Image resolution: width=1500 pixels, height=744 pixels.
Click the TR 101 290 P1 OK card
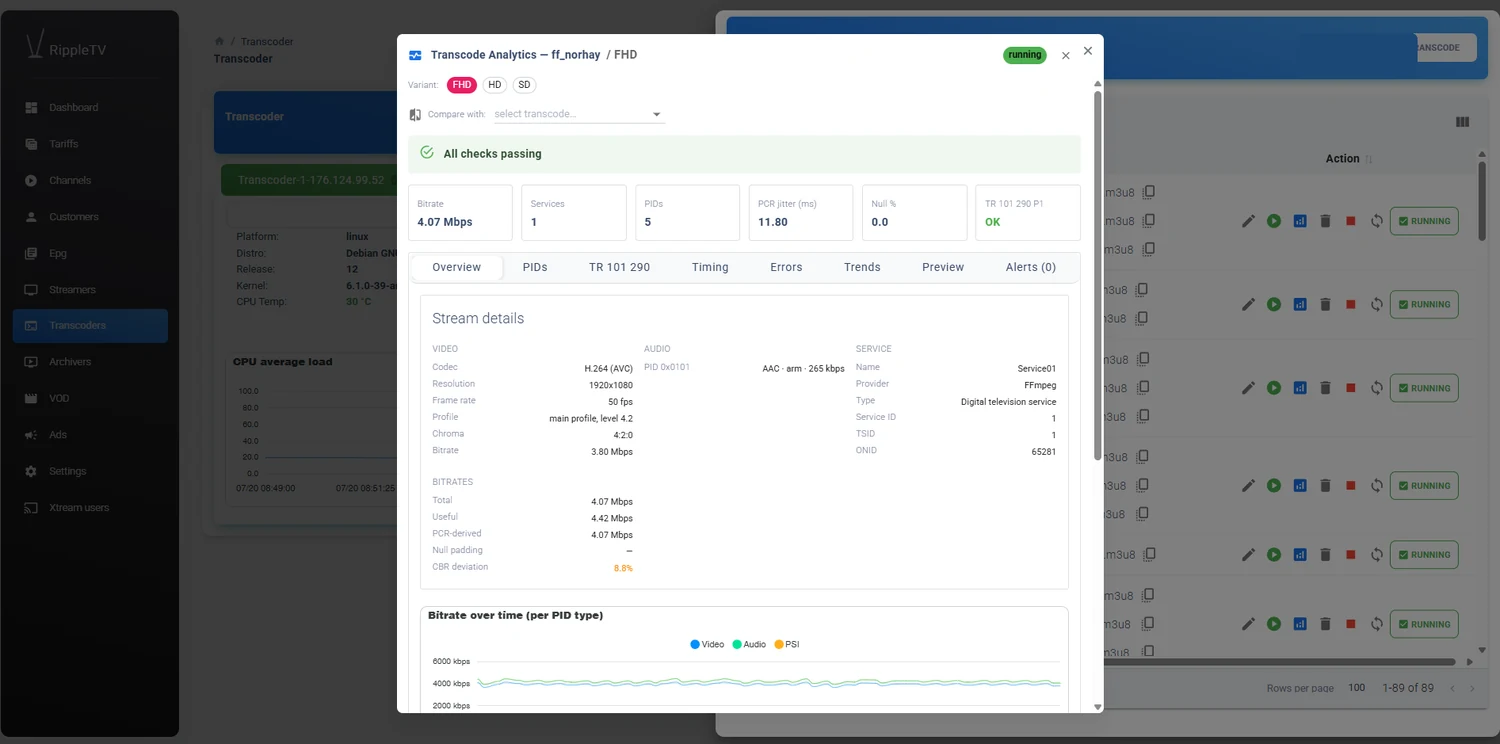click(x=1028, y=212)
